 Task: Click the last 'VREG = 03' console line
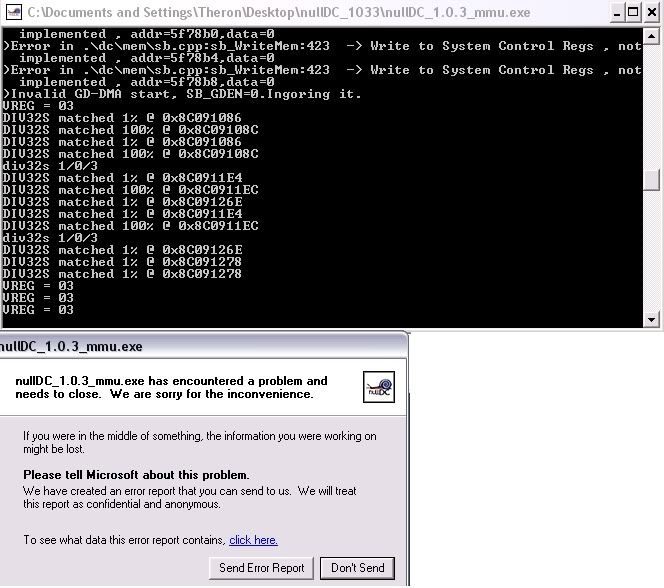38,310
